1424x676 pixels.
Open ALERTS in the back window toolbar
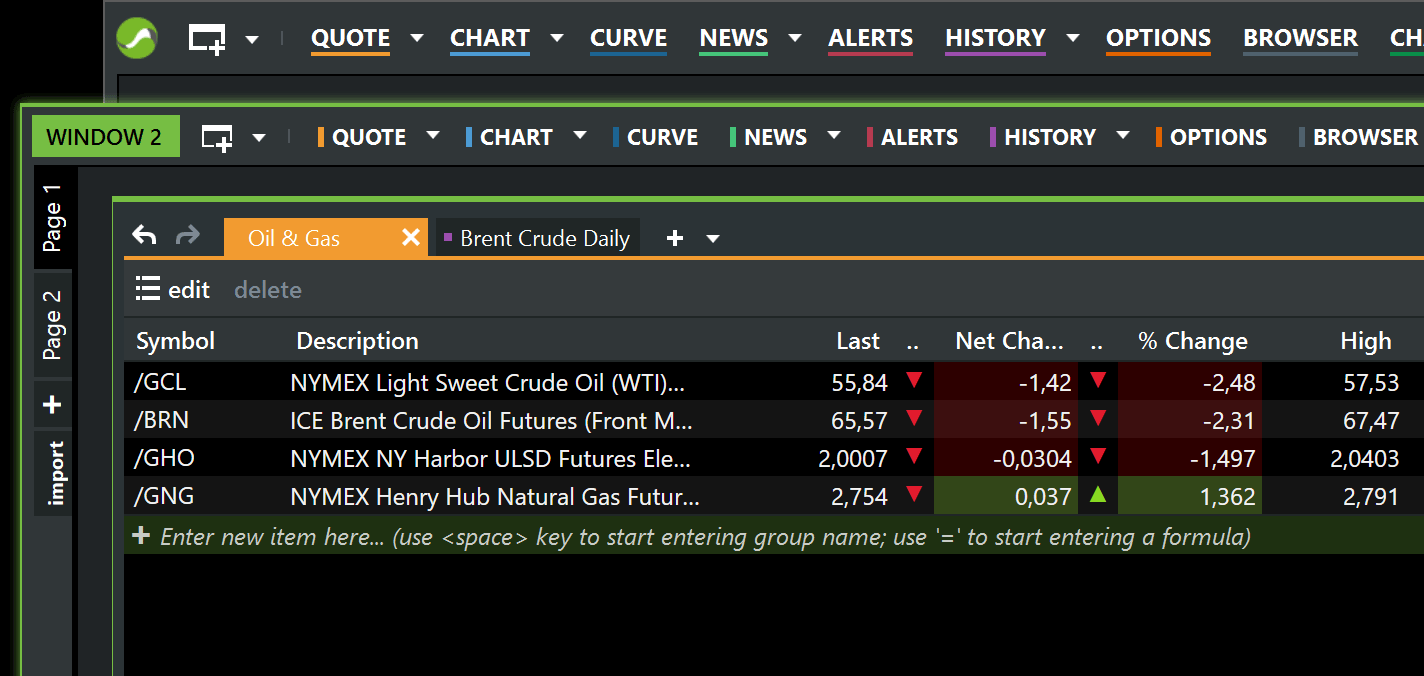pos(870,38)
